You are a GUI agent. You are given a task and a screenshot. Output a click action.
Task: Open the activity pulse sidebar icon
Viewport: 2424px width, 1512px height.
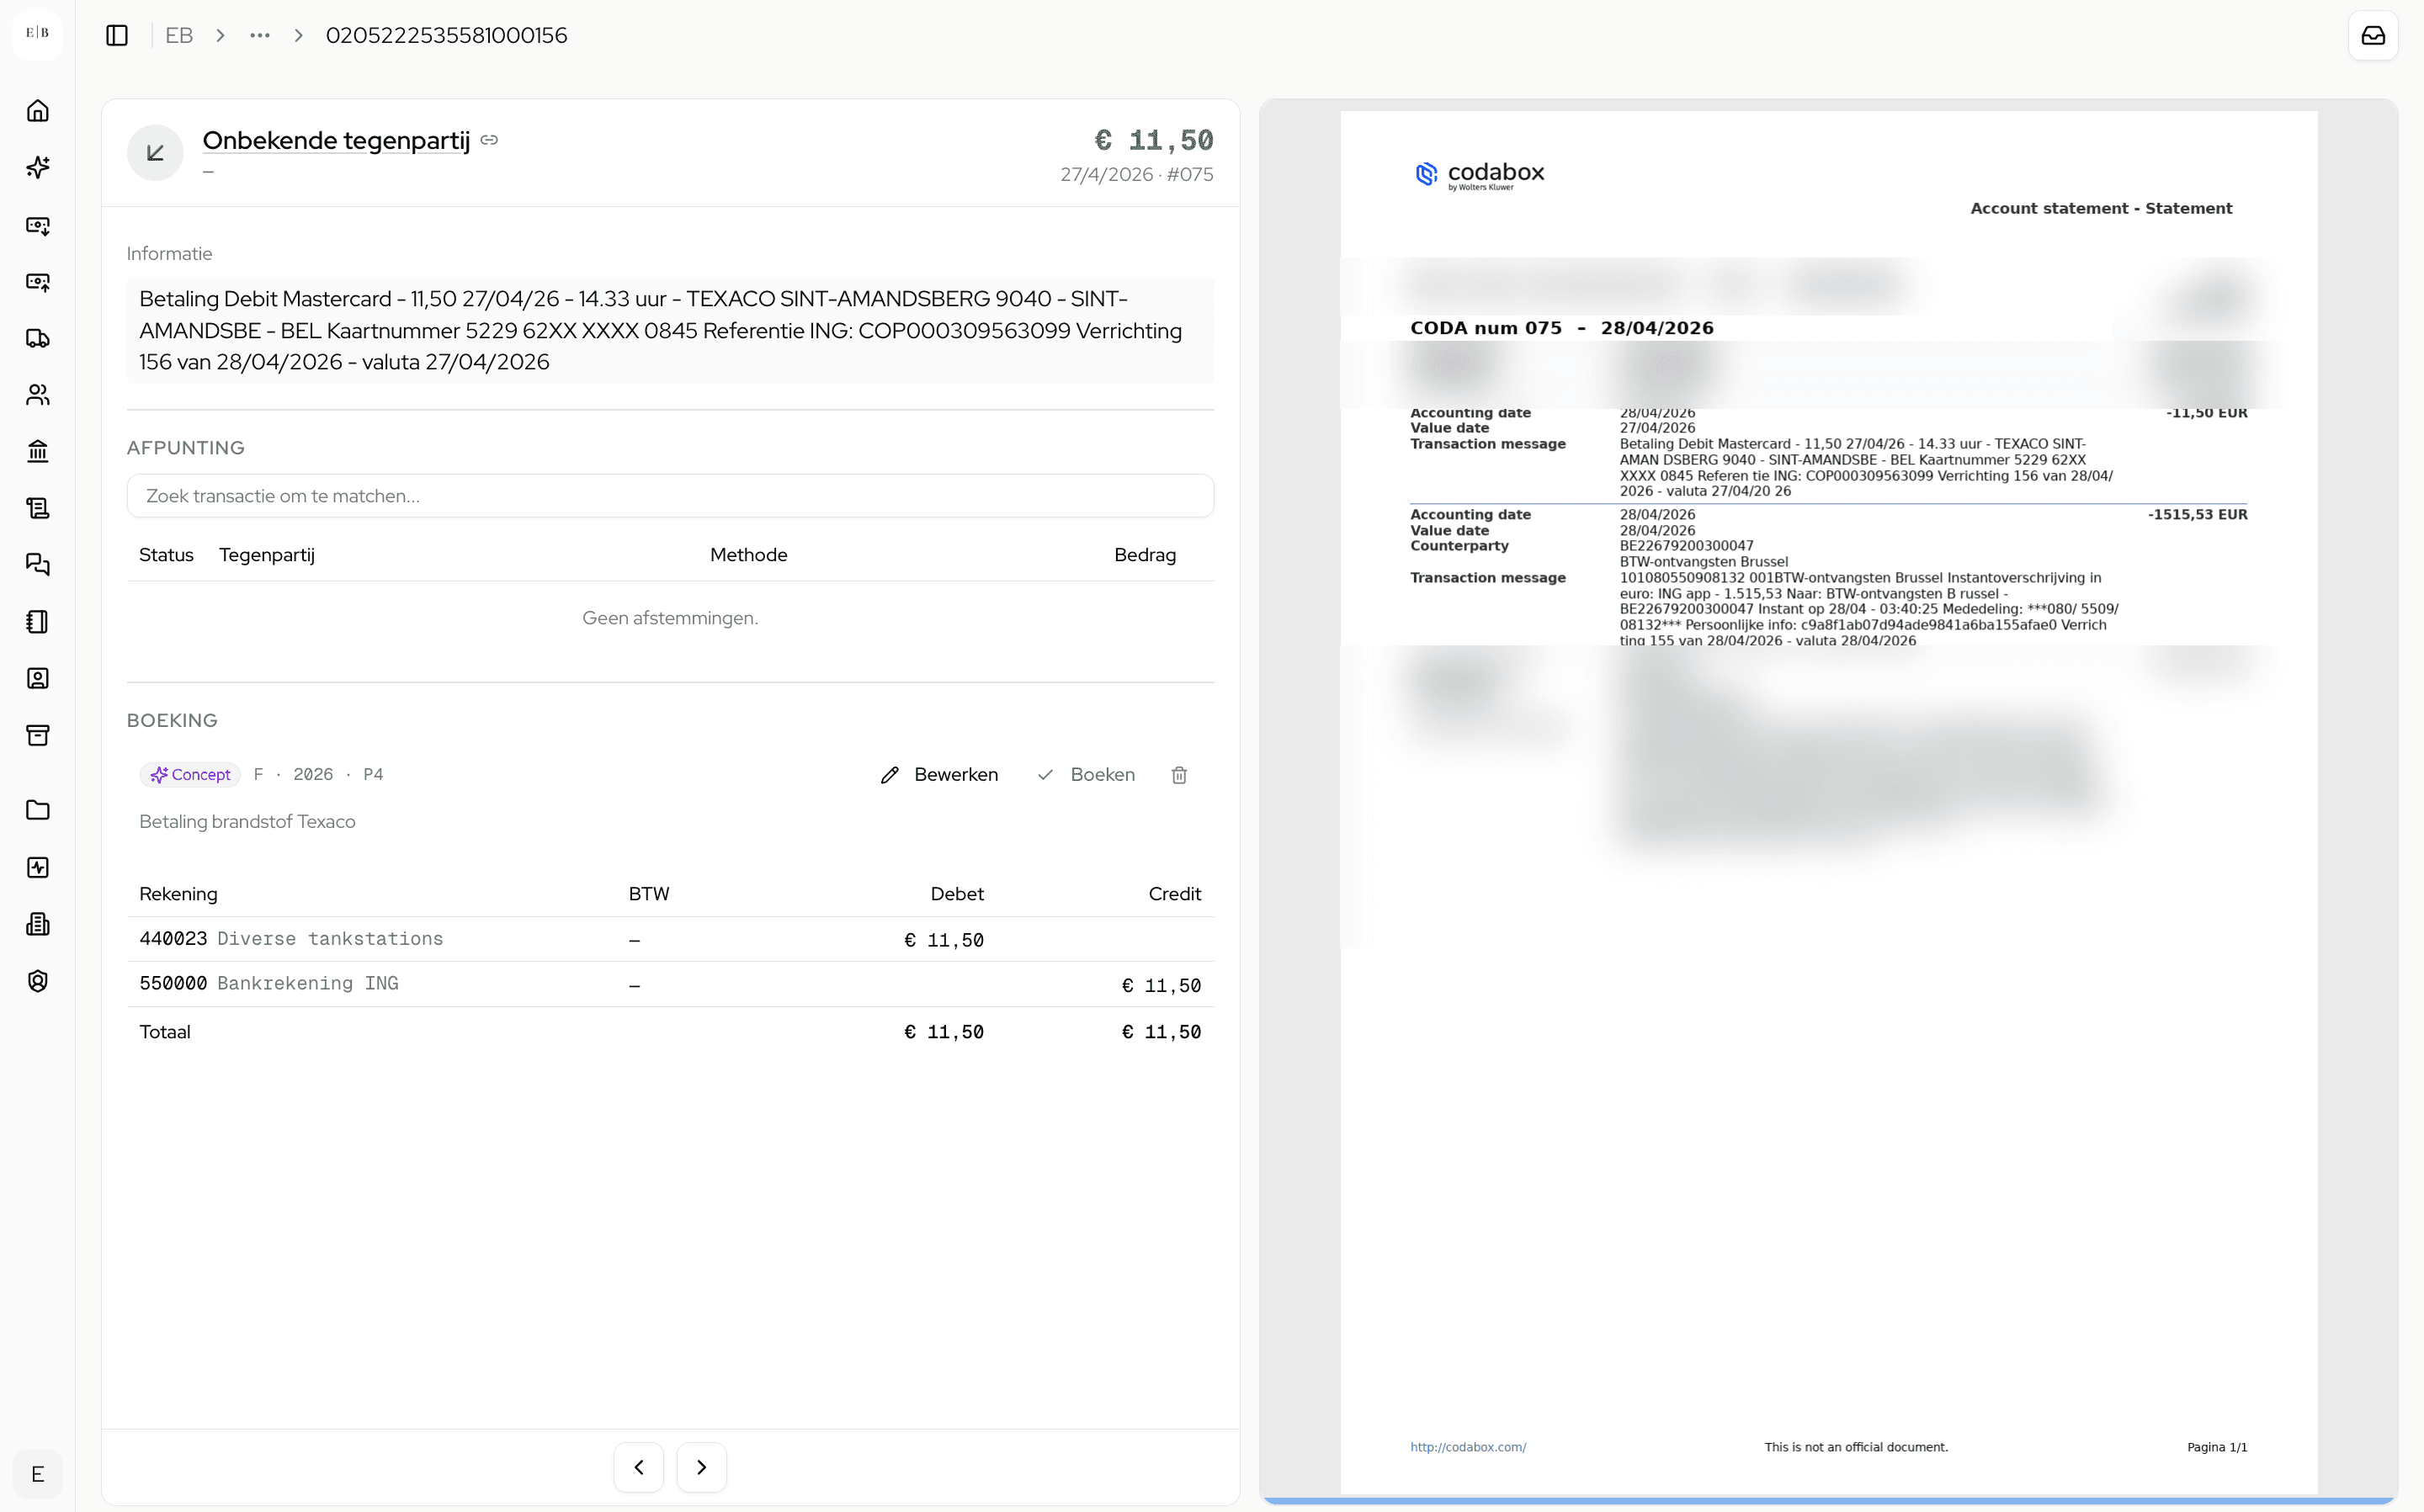[38, 867]
